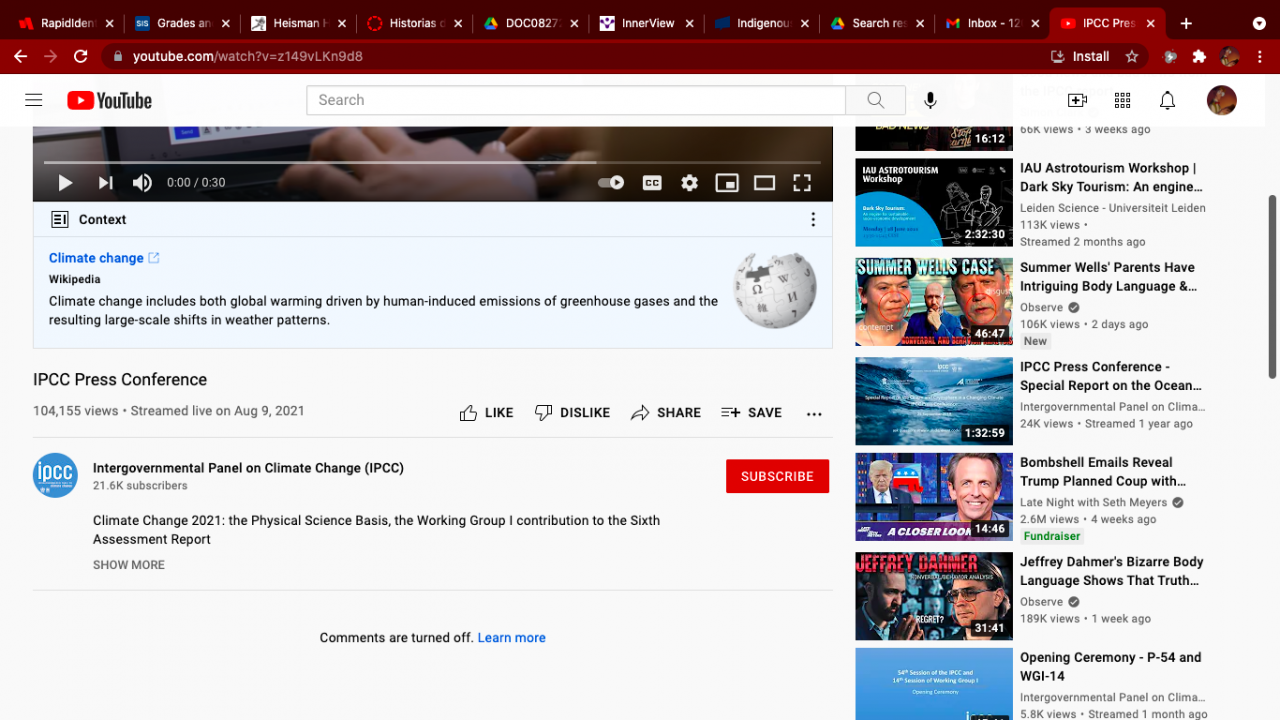Share the video
This screenshot has height=720, width=1280.
(x=666, y=413)
